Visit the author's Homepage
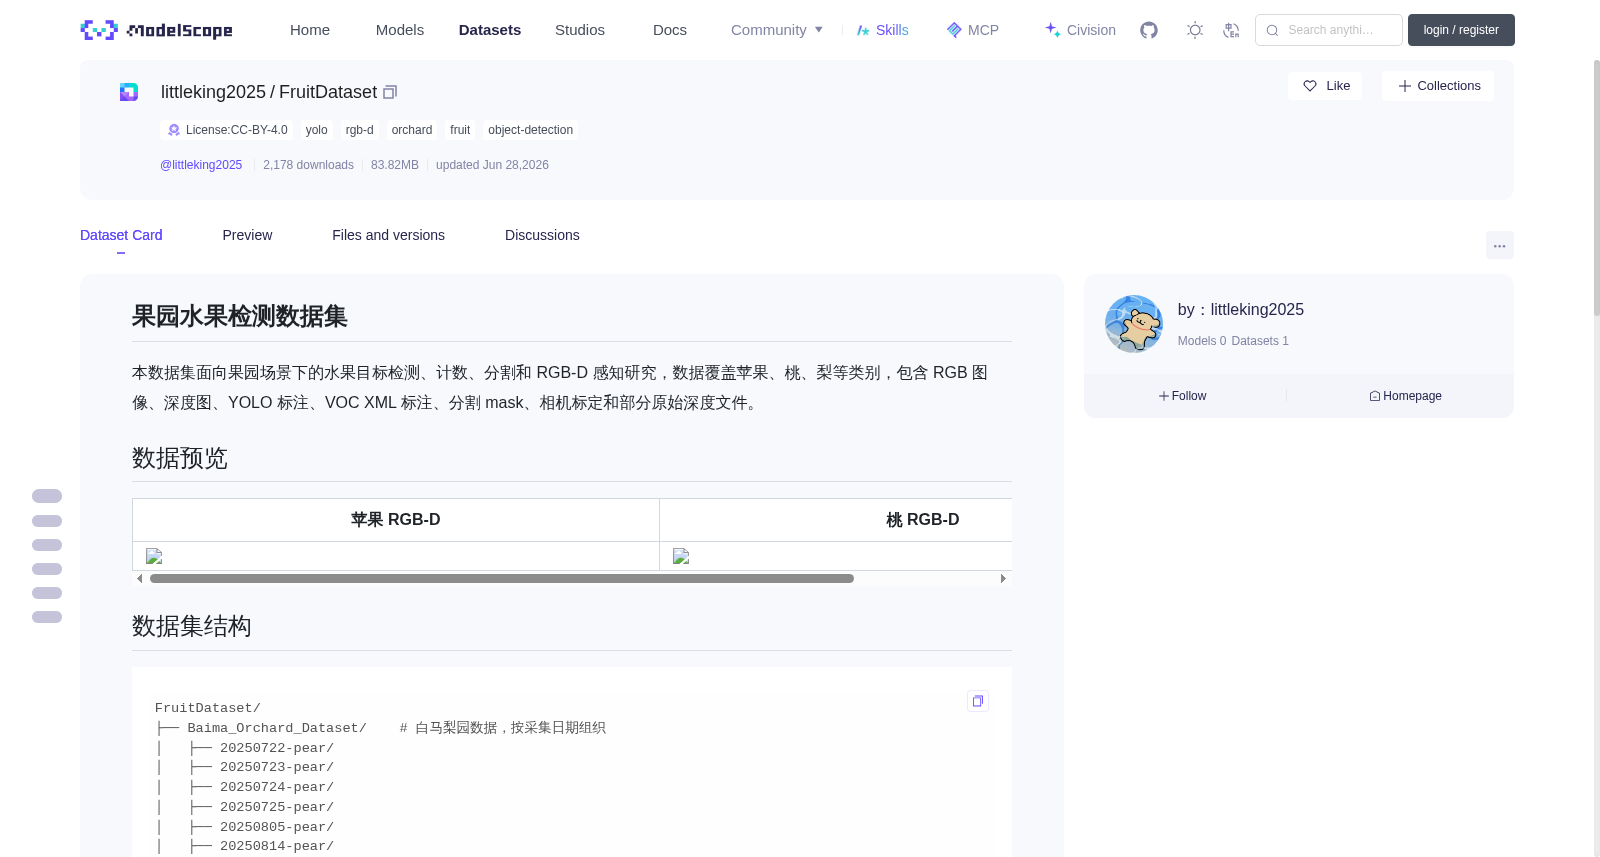The height and width of the screenshot is (857, 1600). click(x=1405, y=396)
